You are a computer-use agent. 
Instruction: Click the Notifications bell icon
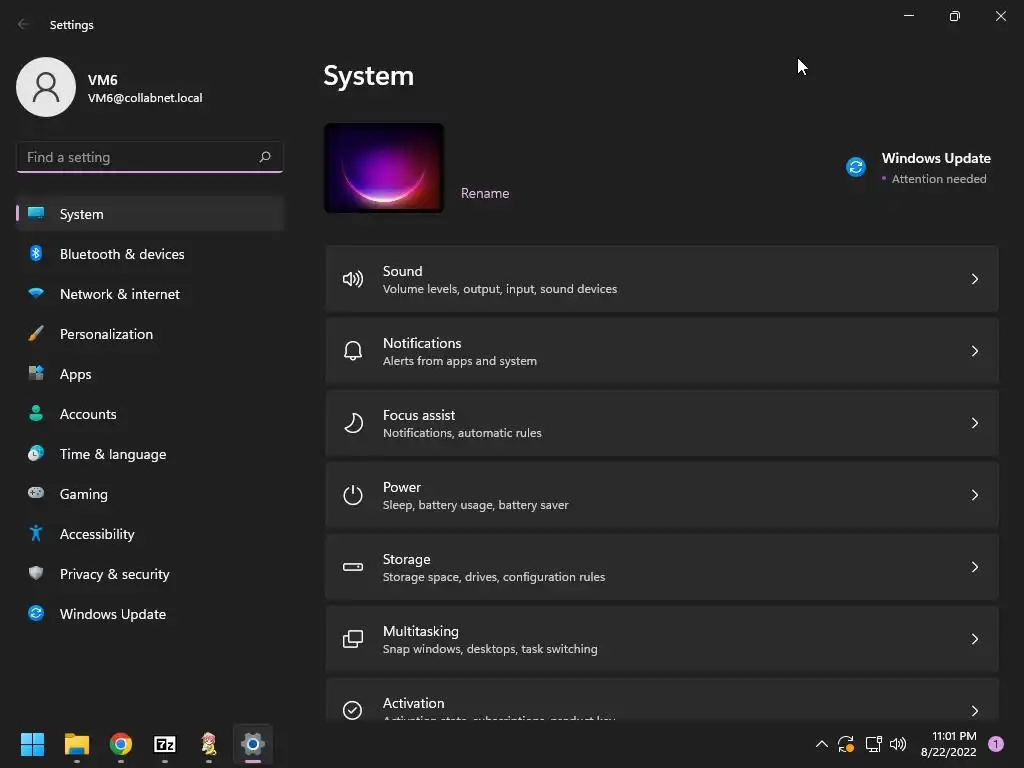tap(353, 351)
